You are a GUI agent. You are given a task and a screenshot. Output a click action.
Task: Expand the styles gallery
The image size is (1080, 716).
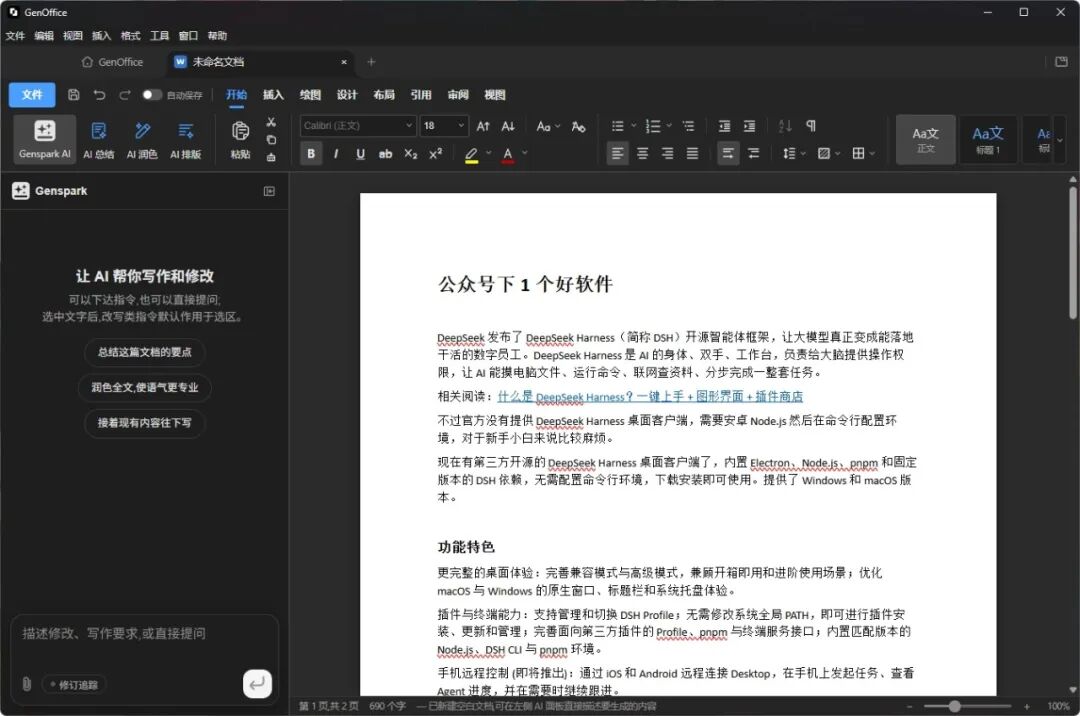tap(1060, 140)
